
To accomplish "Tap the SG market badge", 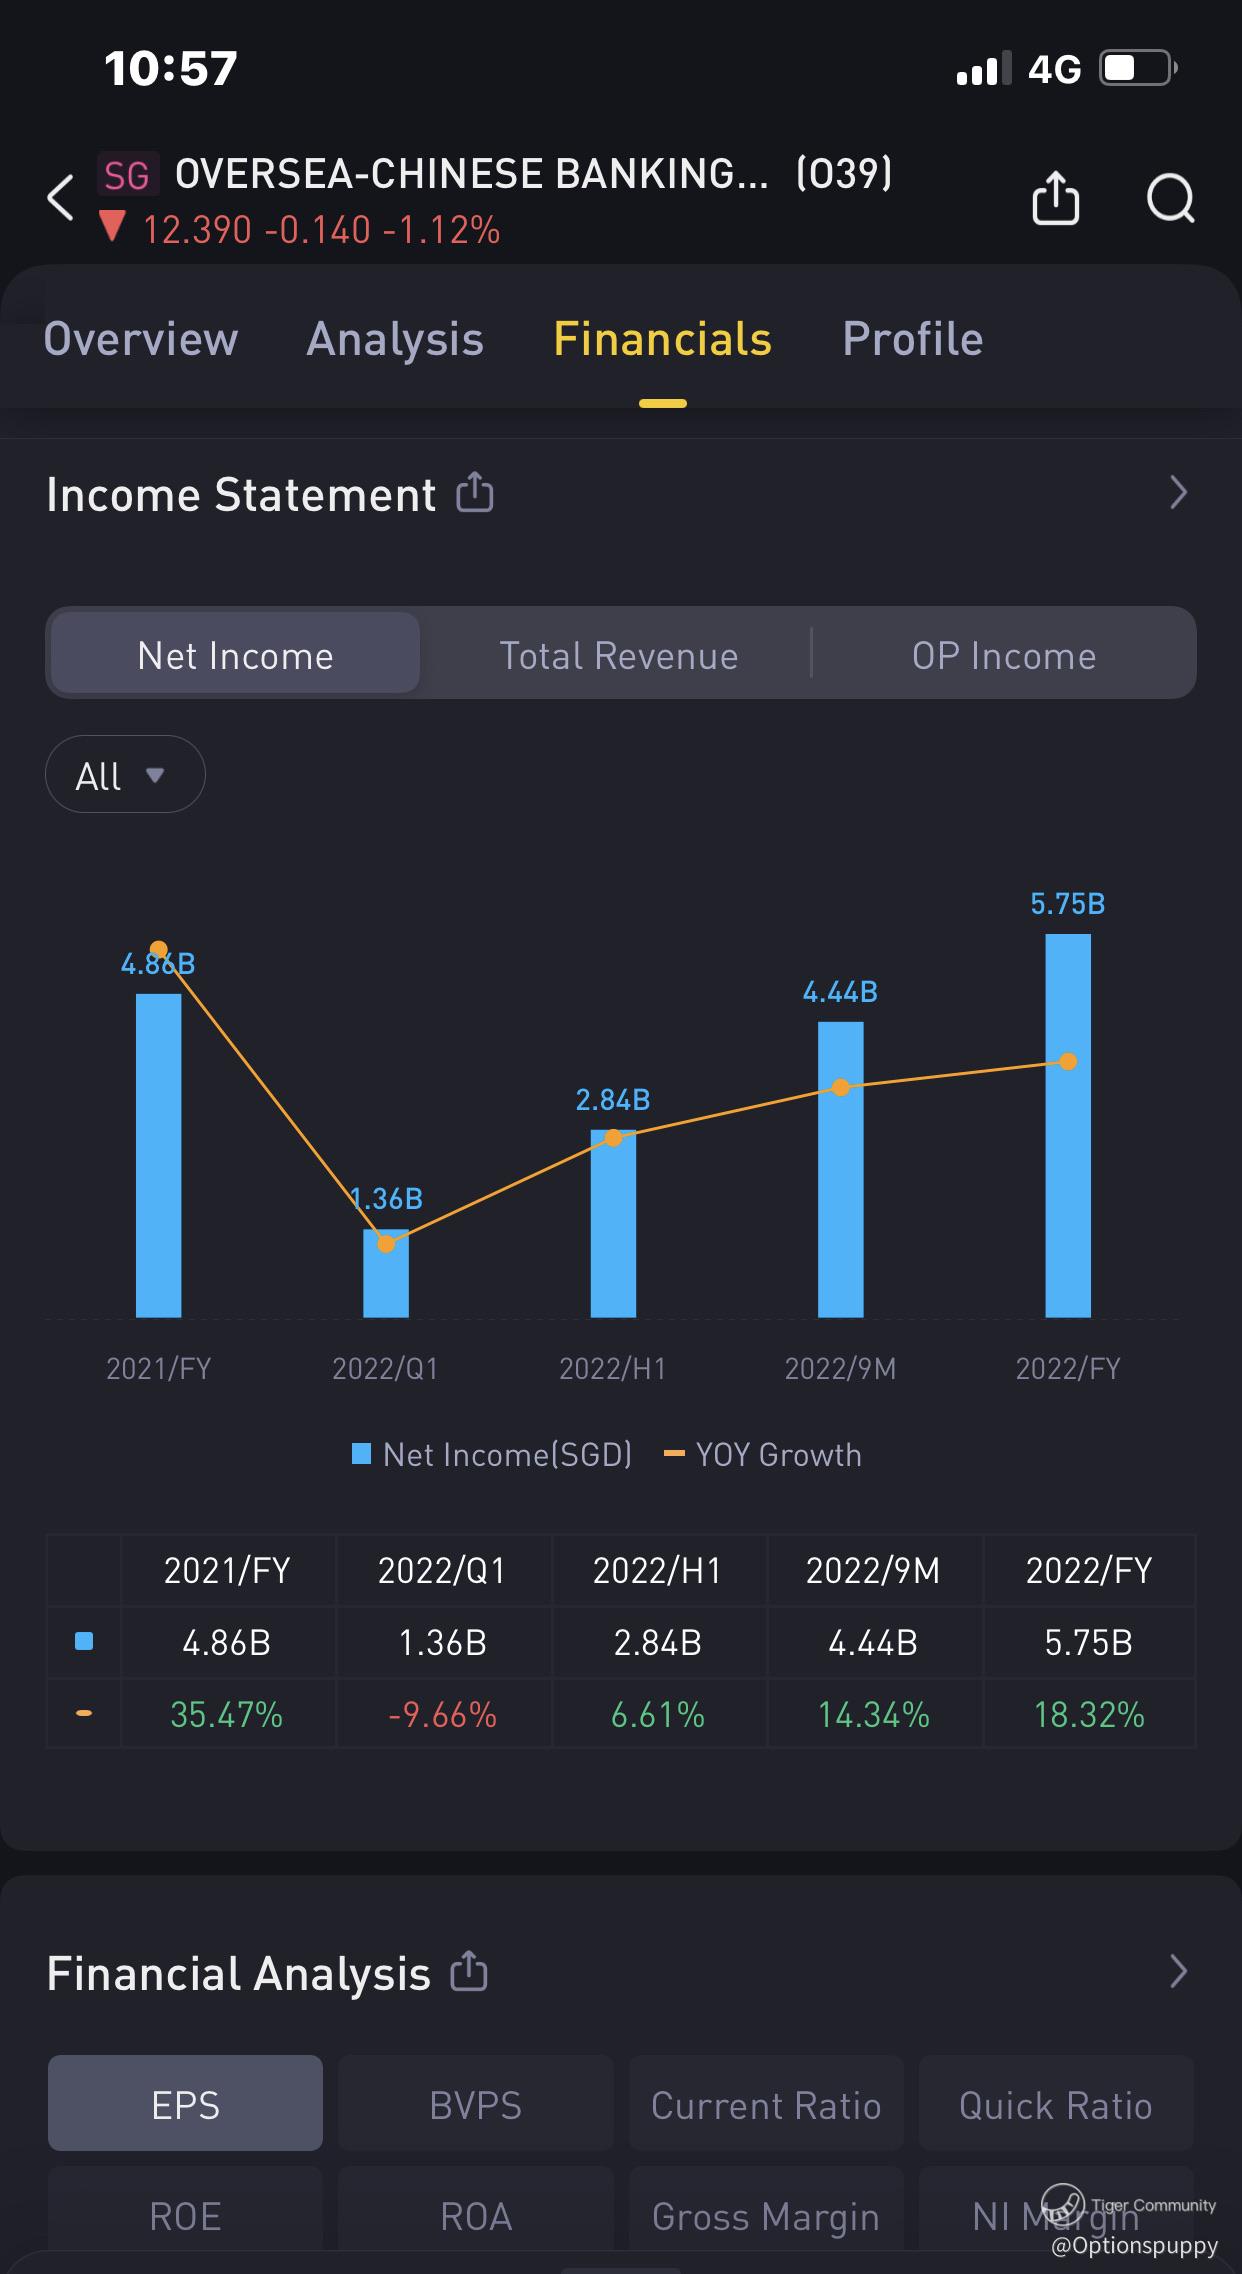I will click(127, 175).
